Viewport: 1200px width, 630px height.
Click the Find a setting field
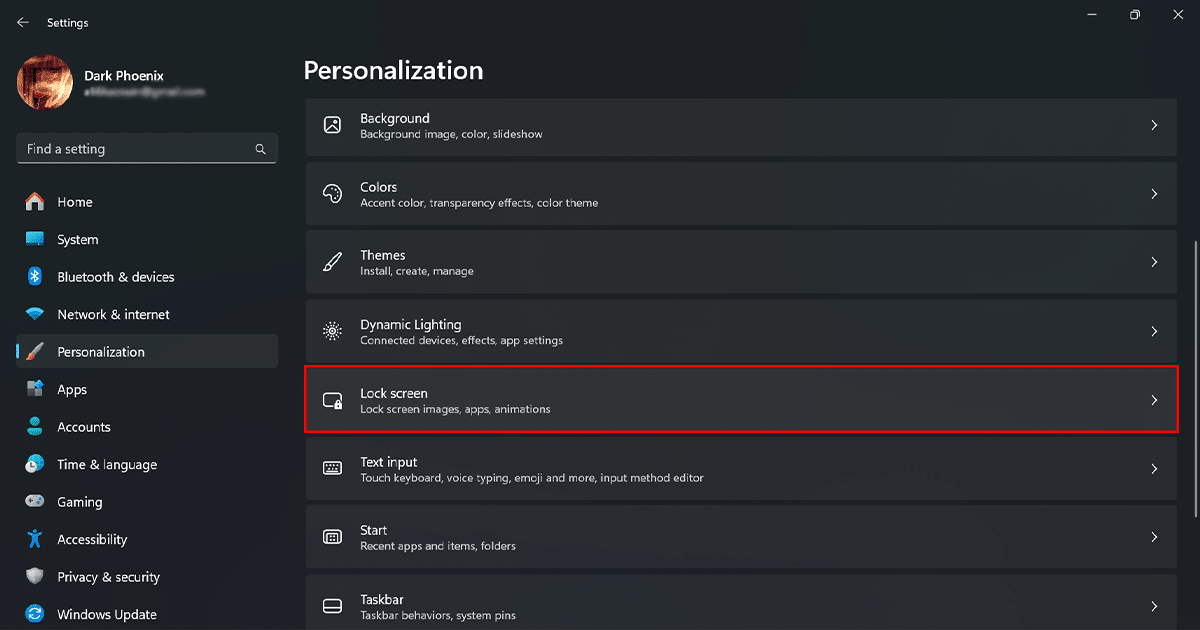[135, 149]
